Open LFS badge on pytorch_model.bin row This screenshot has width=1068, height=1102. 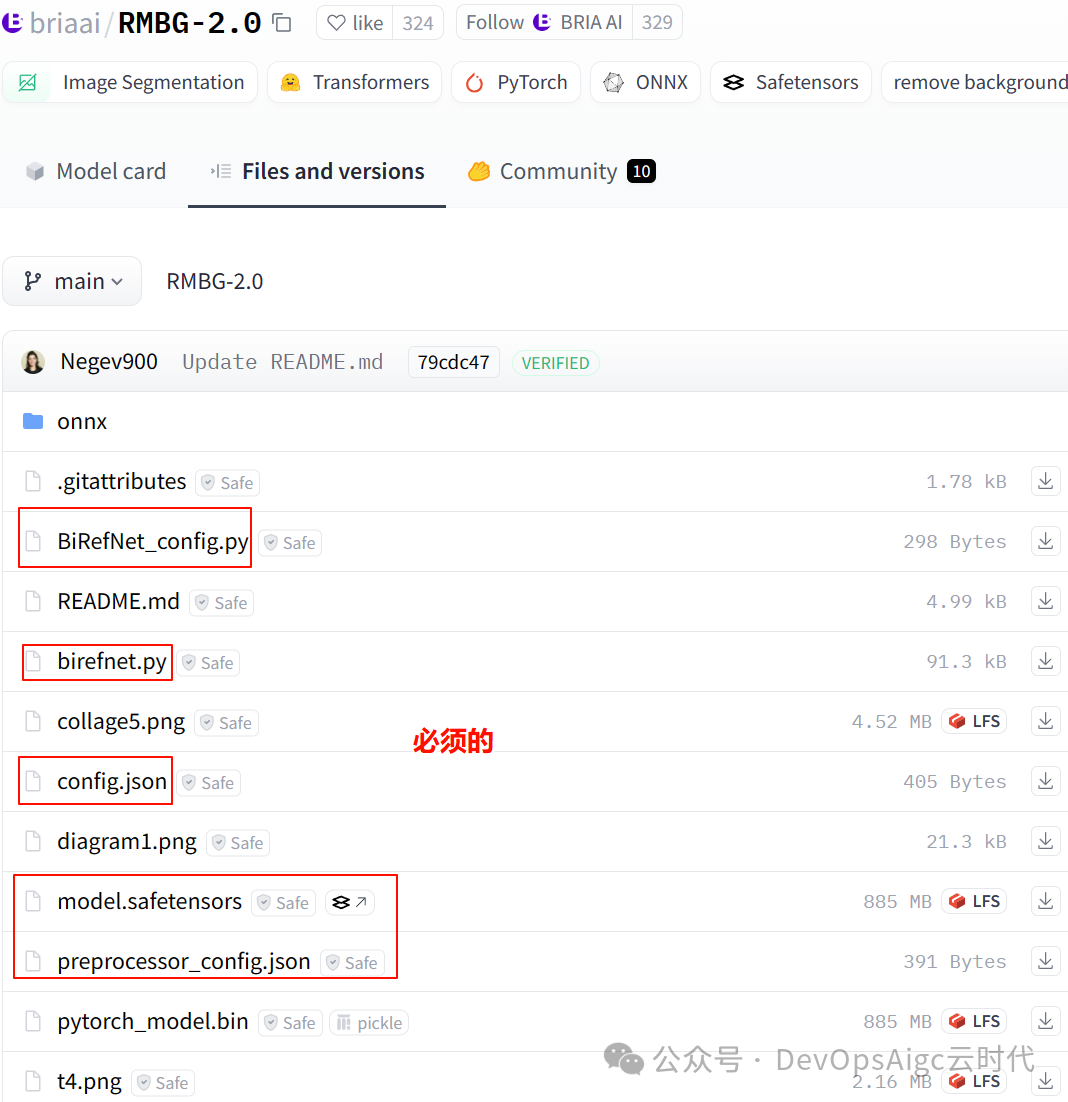(974, 1021)
